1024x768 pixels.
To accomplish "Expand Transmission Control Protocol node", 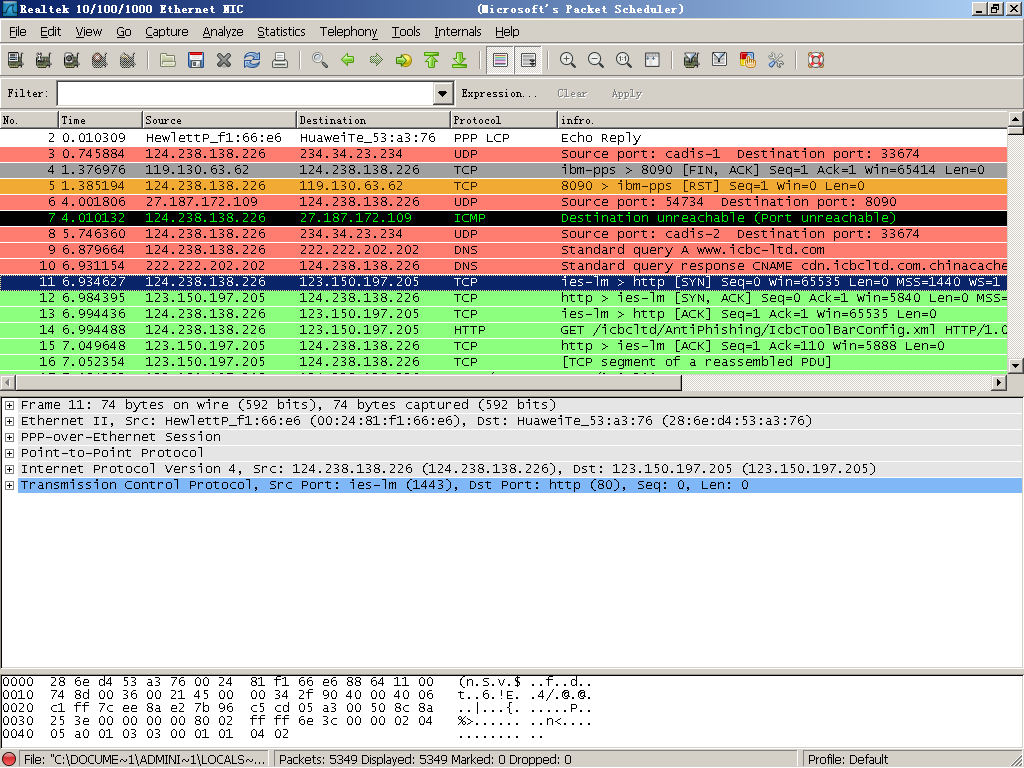I will tap(9, 485).
